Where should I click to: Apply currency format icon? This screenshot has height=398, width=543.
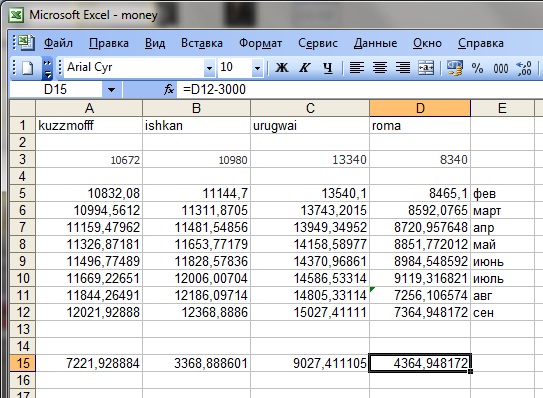click(x=454, y=68)
